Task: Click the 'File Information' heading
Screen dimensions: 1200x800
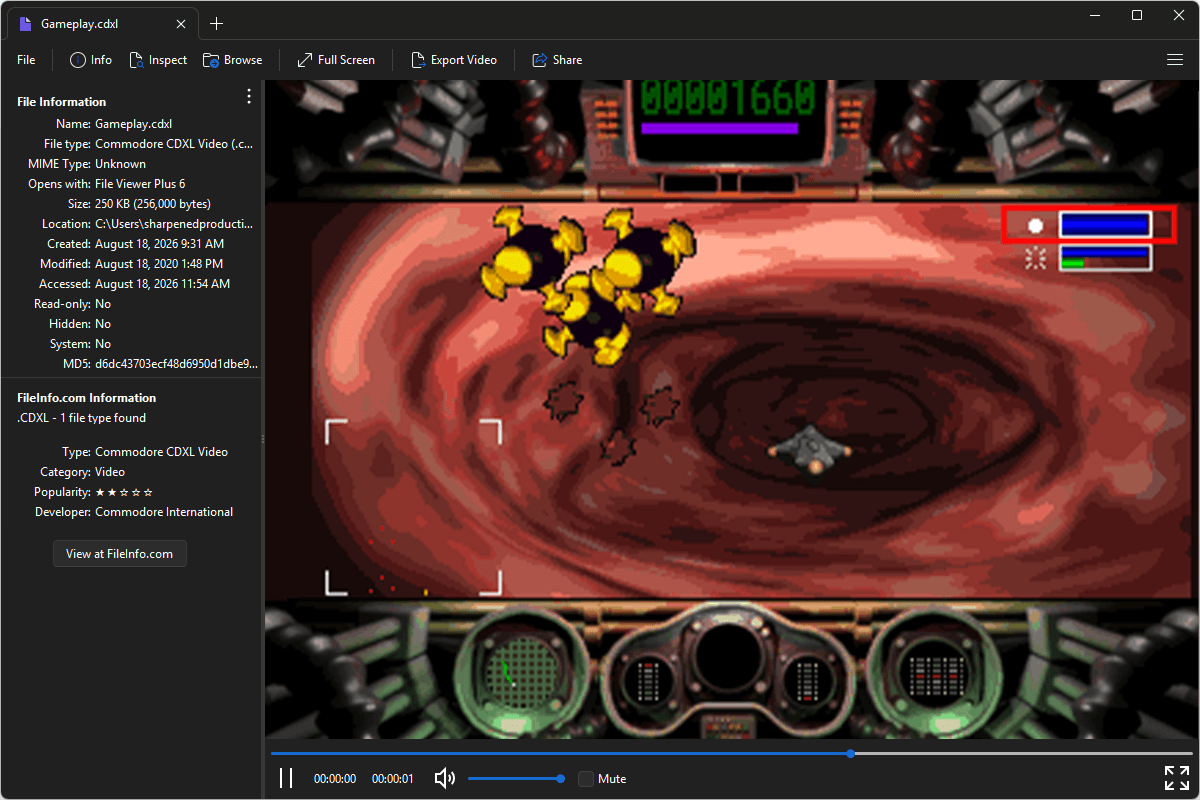Action: pyautogui.click(x=62, y=101)
